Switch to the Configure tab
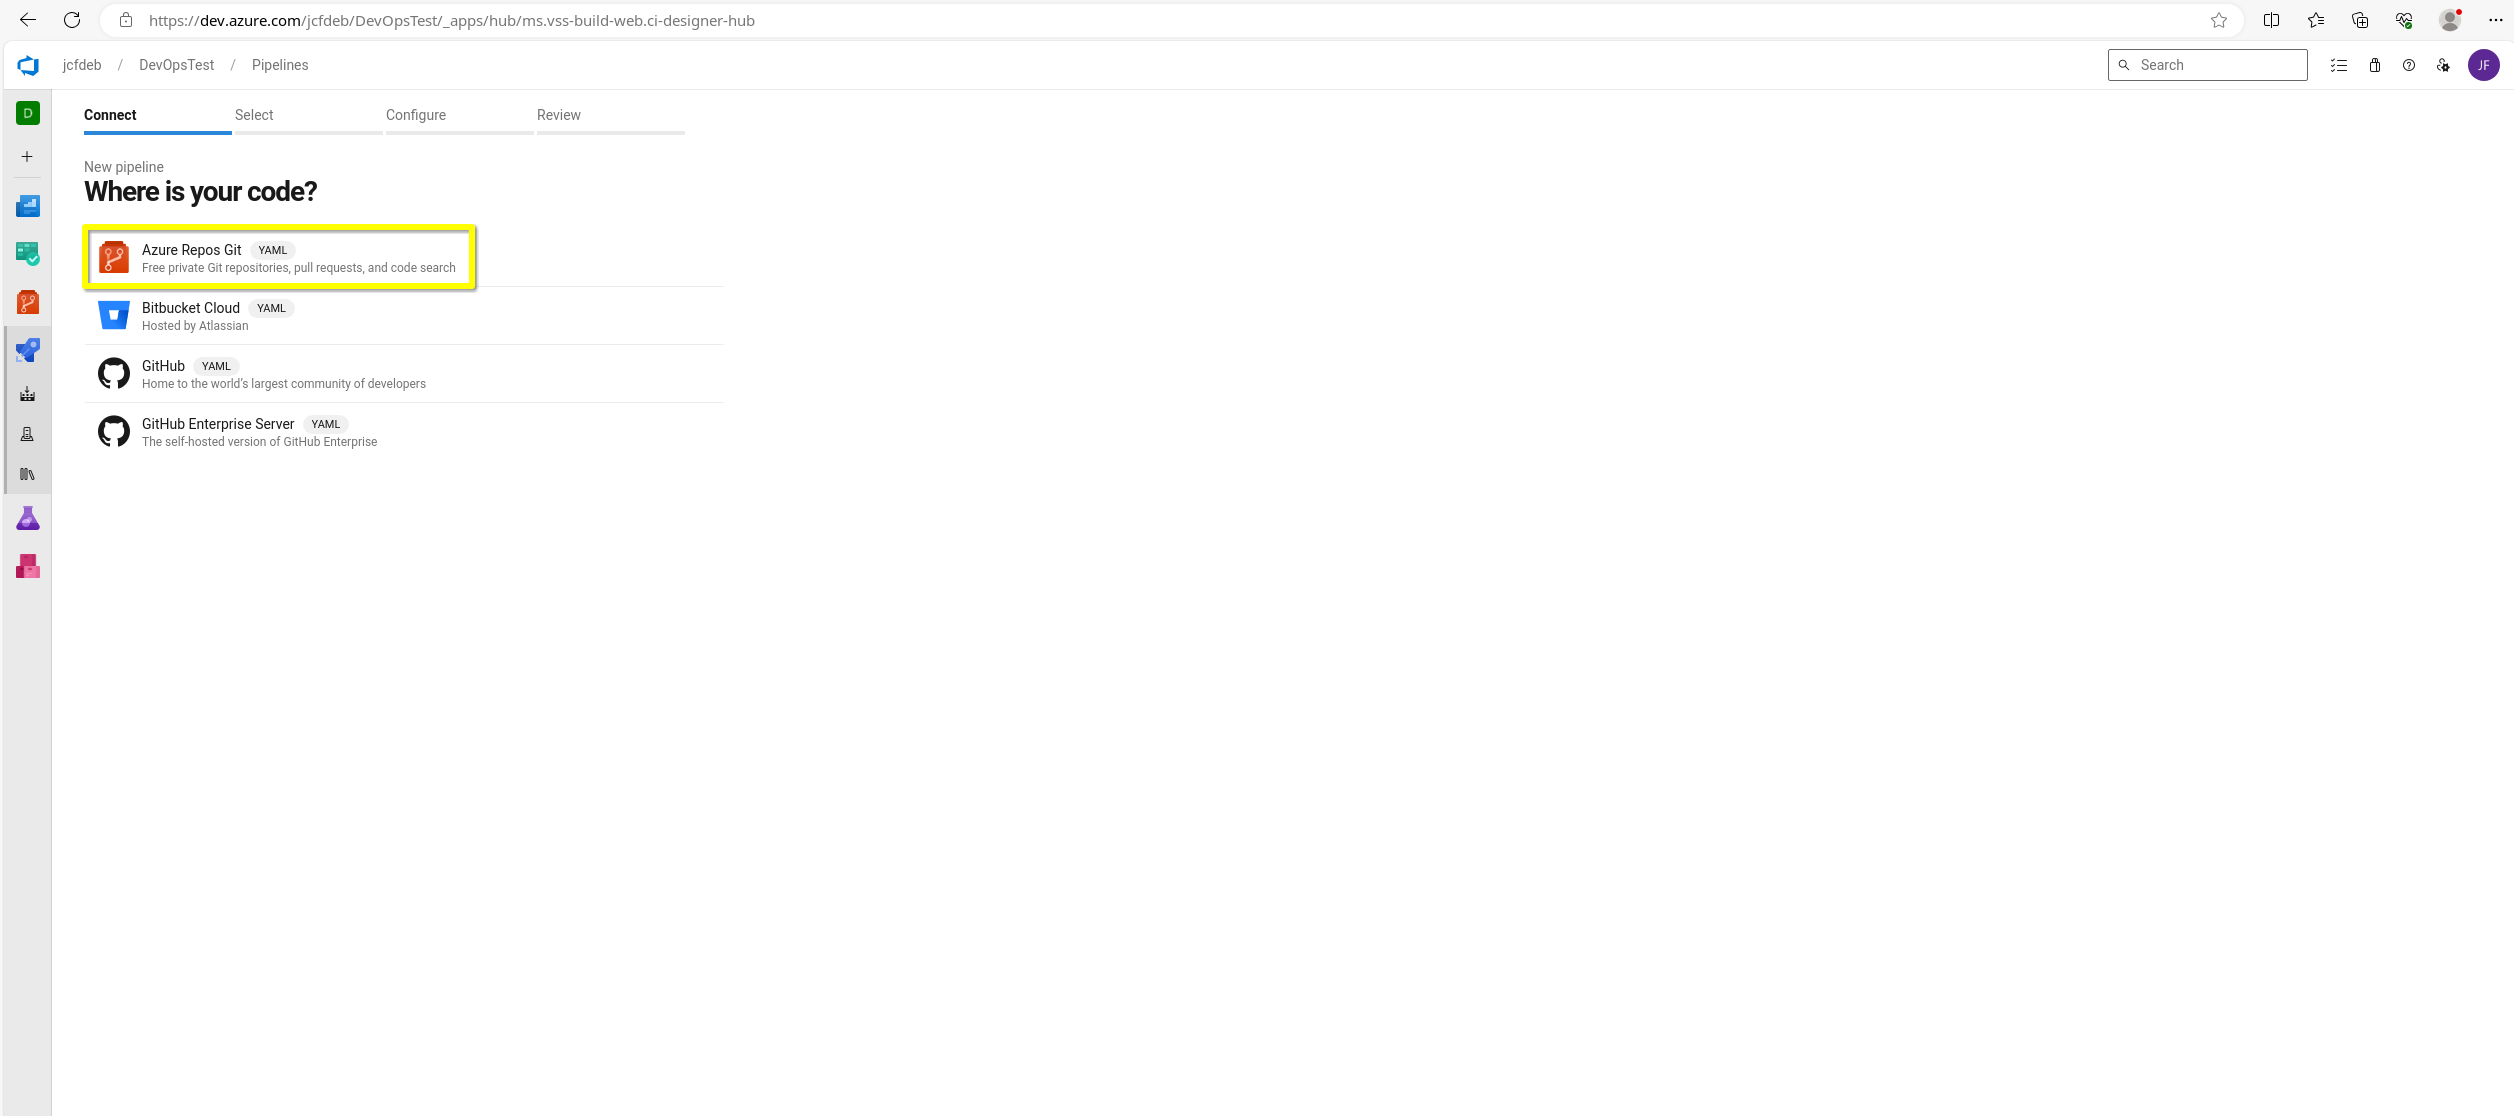2514x1116 pixels. pyautogui.click(x=415, y=115)
